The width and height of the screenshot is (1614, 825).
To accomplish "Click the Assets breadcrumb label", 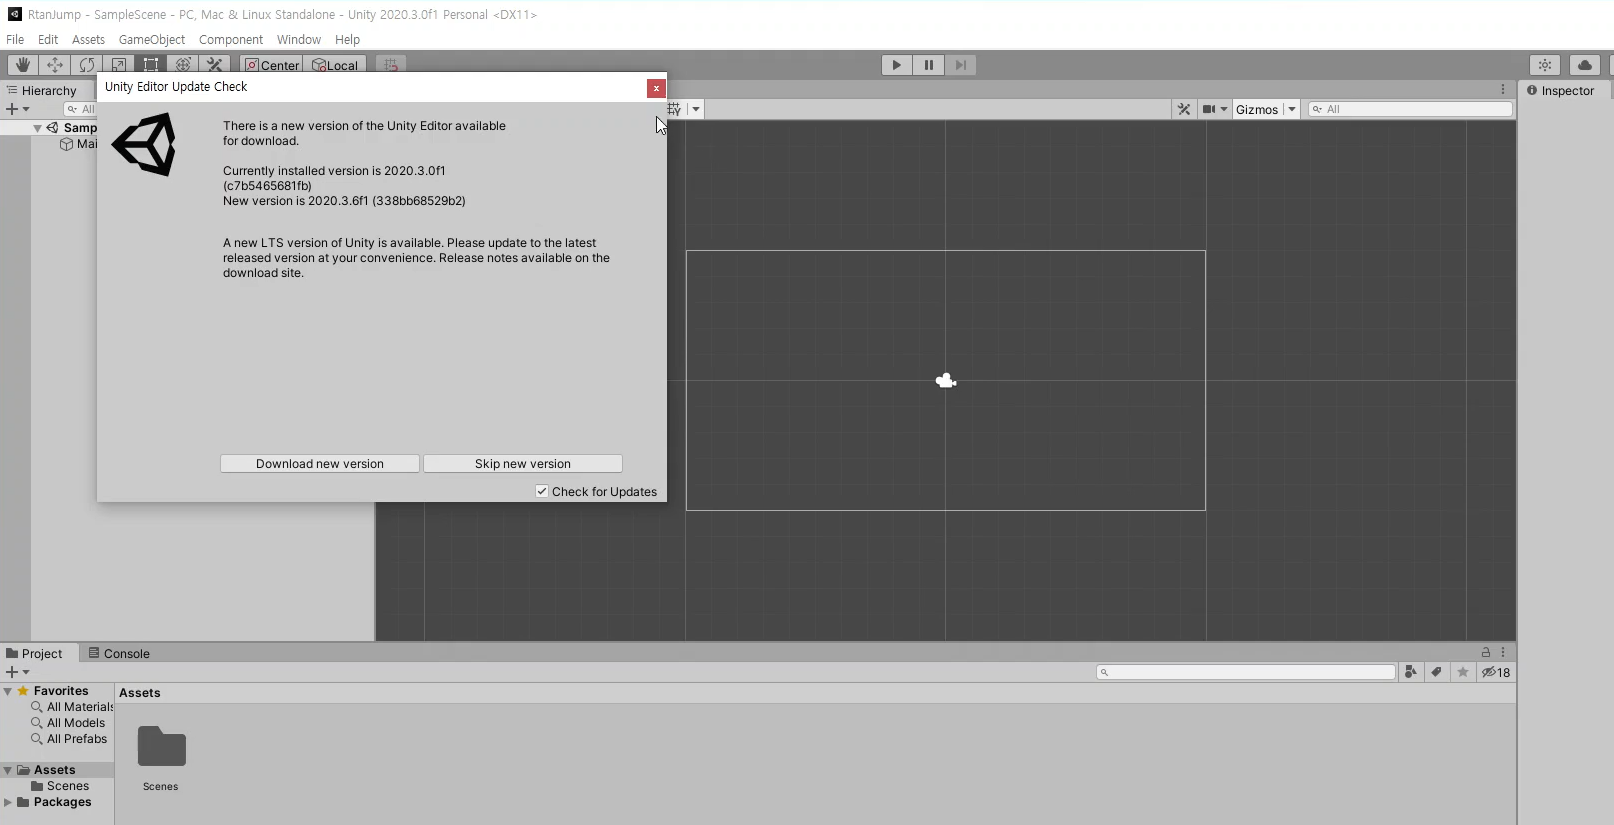I will coord(140,693).
